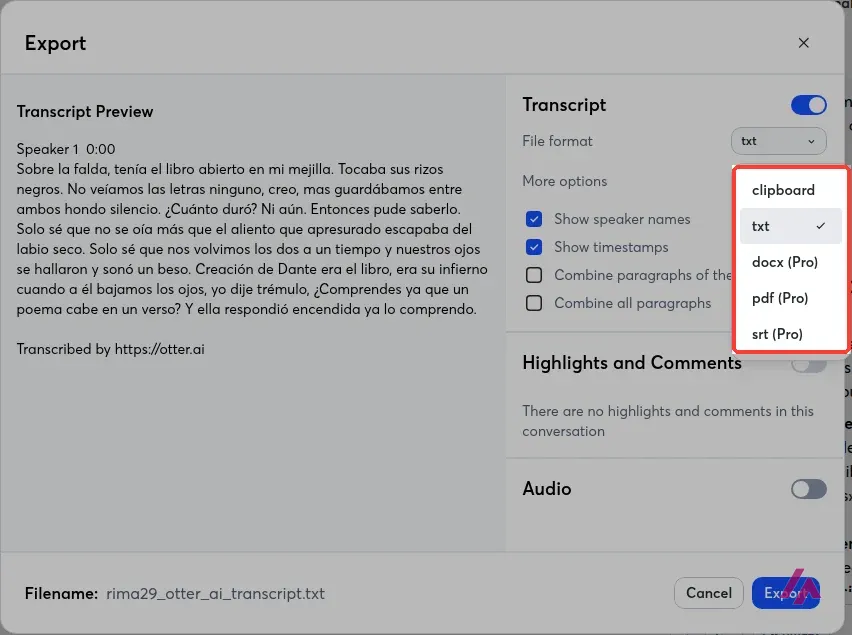Open the File format txt dropdown
This screenshot has height=635, width=852.
778,141
